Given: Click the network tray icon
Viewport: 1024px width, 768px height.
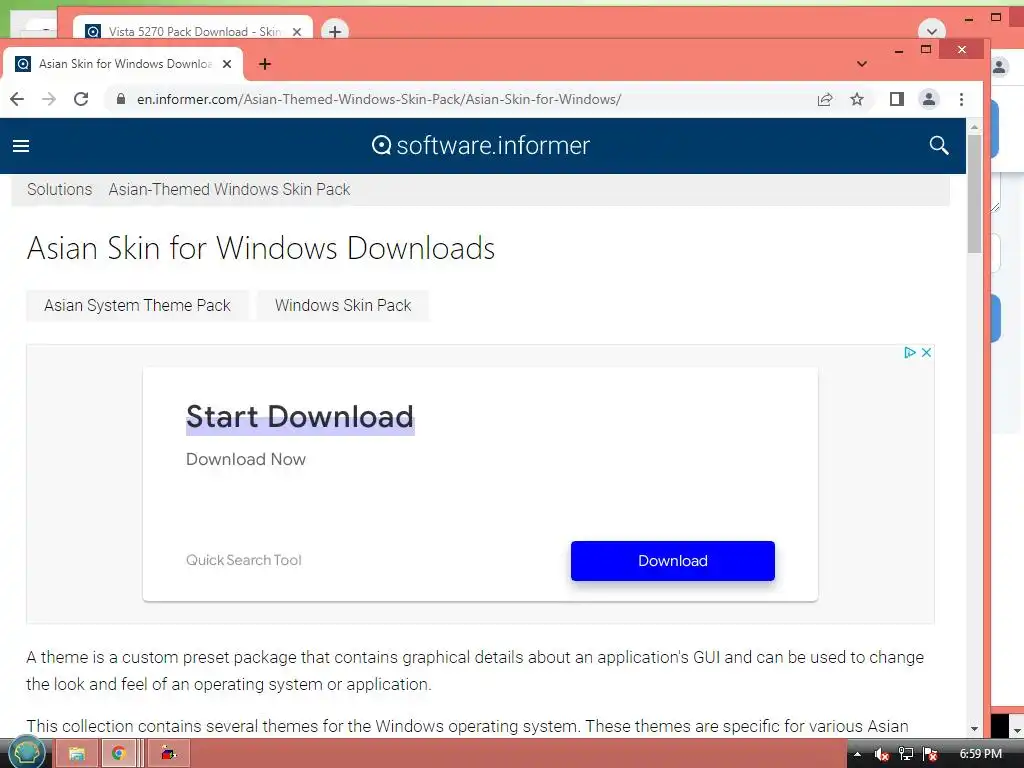Looking at the screenshot, I should click(x=906, y=754).
